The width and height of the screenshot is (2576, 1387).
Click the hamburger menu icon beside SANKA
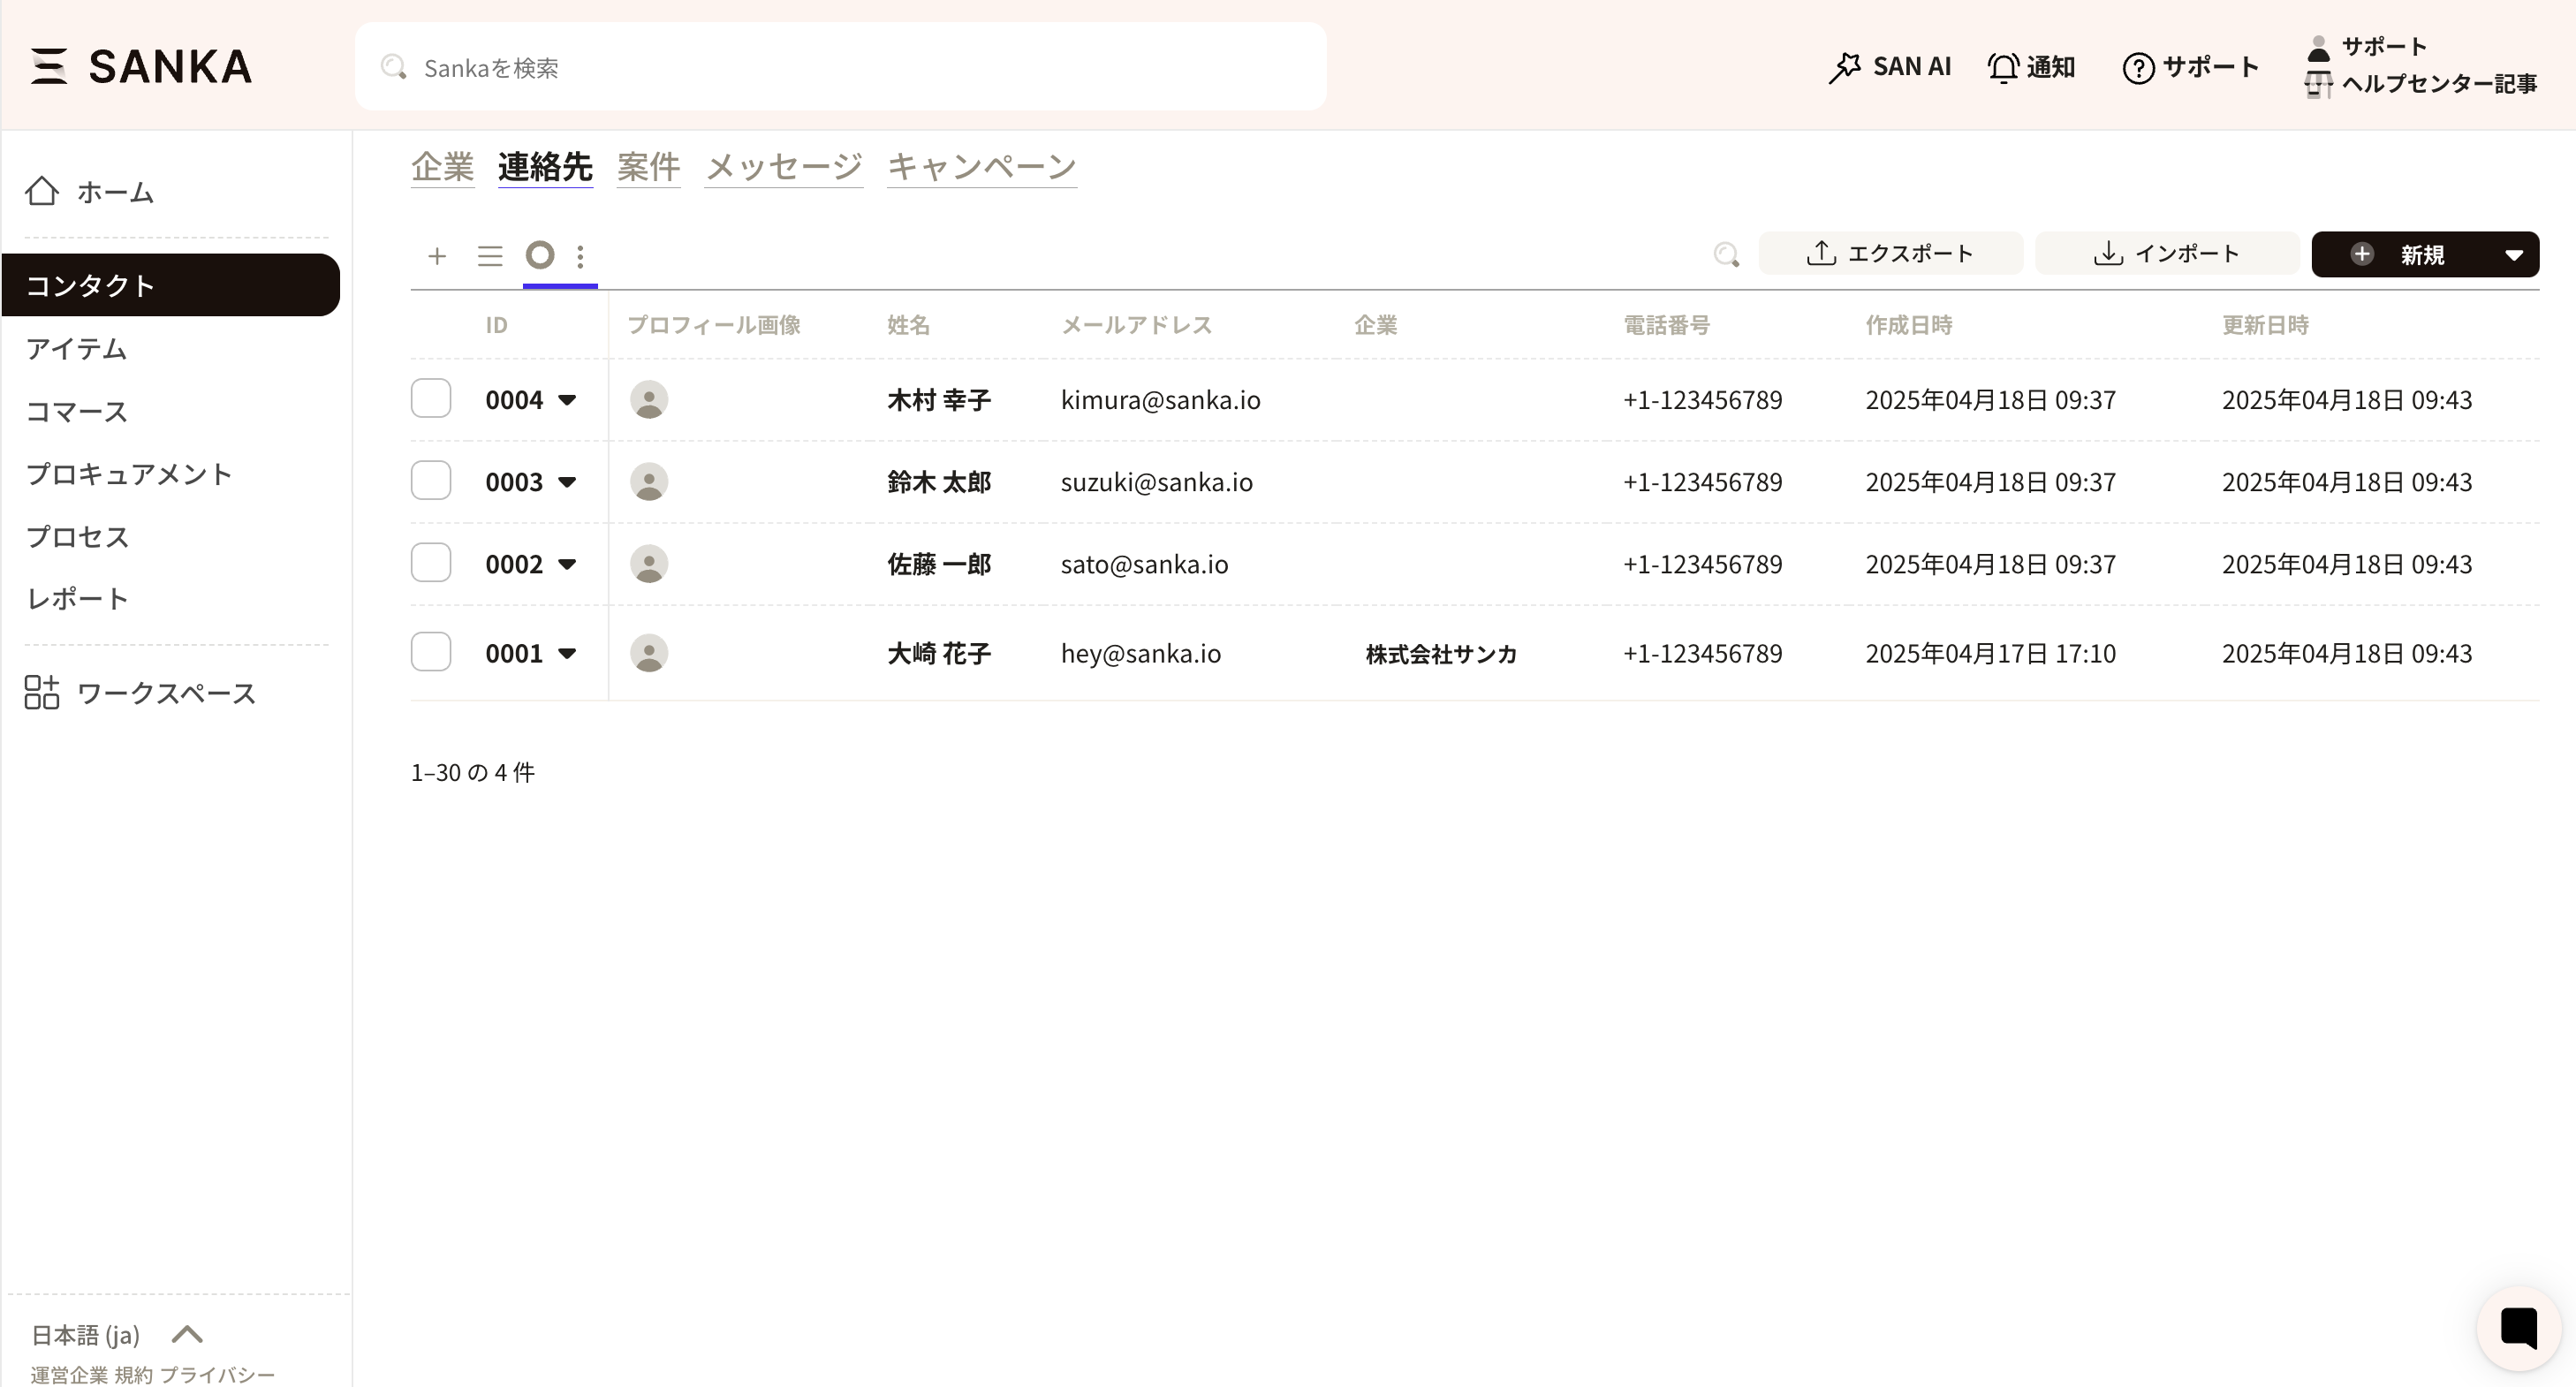point(48,66)
